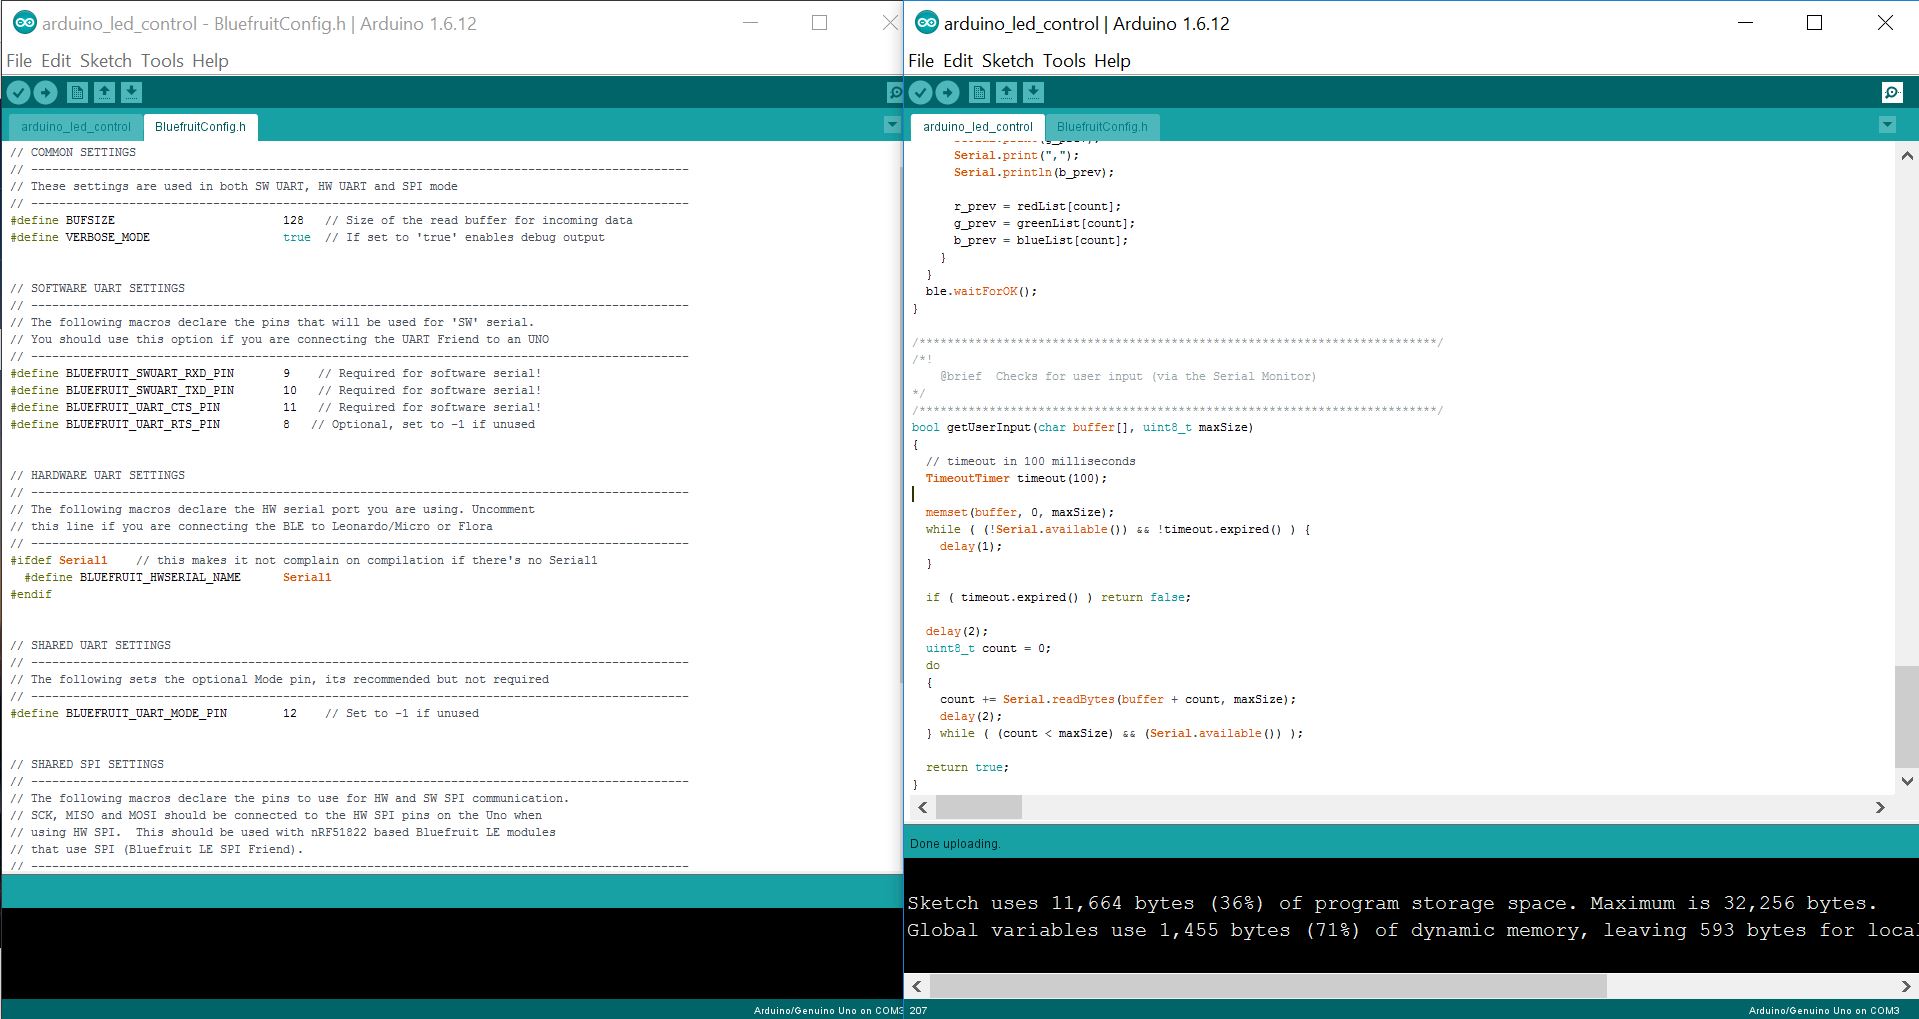The image size is (1919, 1019).
Task: Click BLUEFRUIT_UART_CTS_PIN define line
Action: click(x=276, y=407)
